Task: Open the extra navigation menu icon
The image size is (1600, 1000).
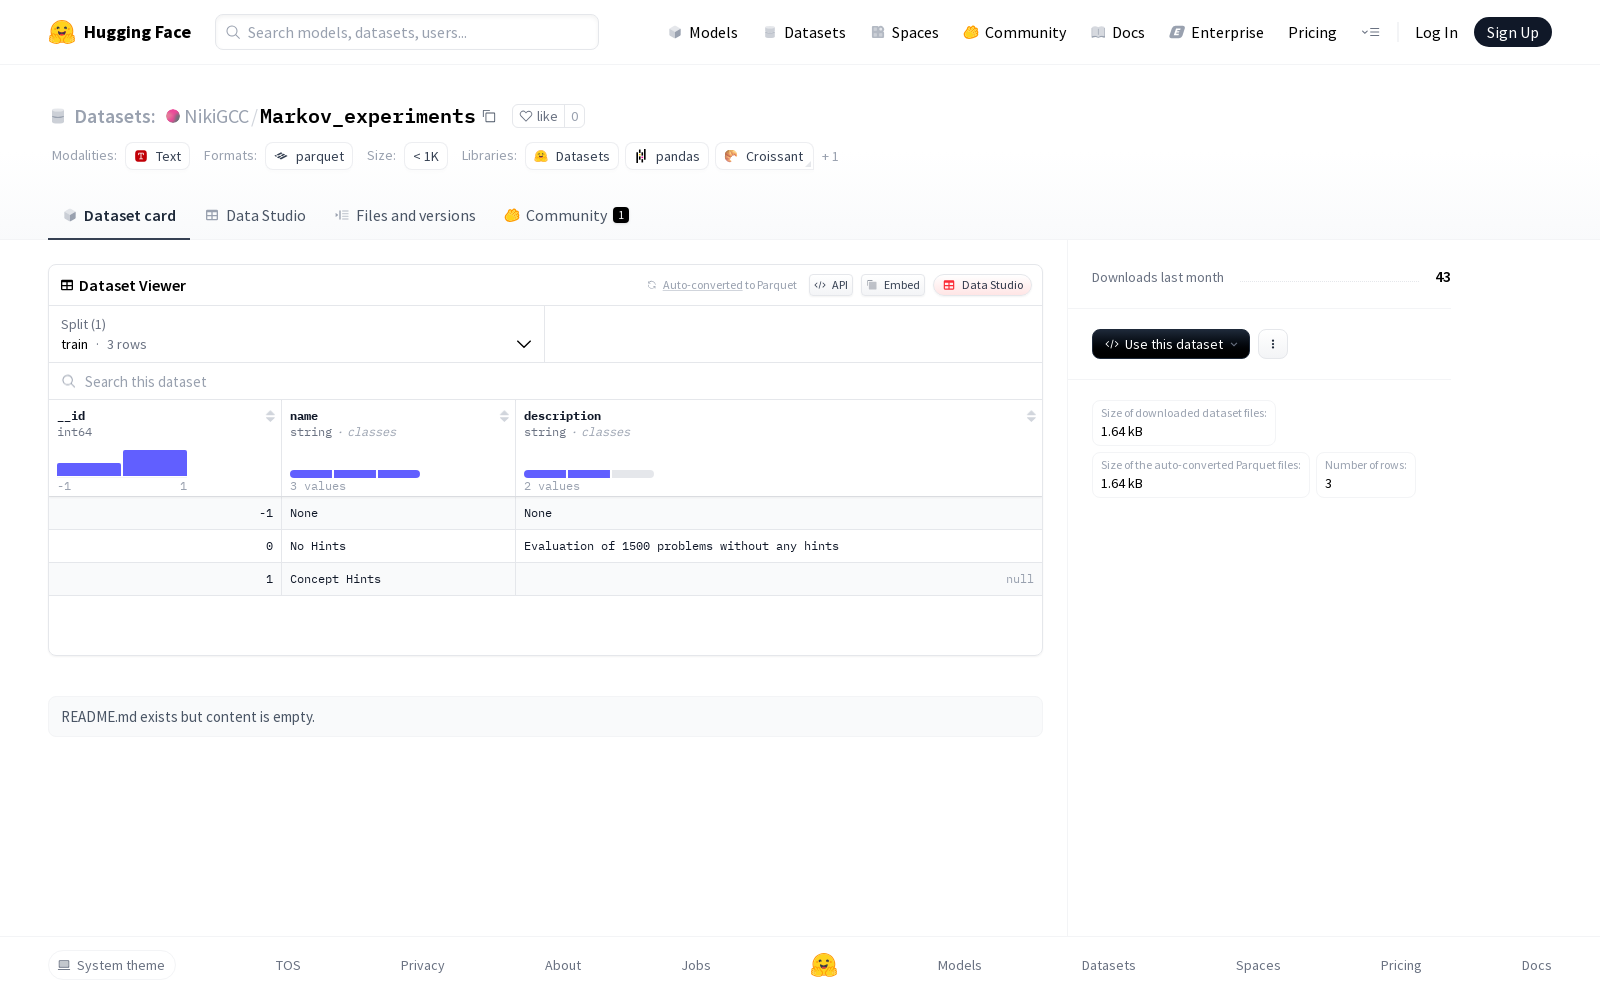Action: click(1370, 32)
